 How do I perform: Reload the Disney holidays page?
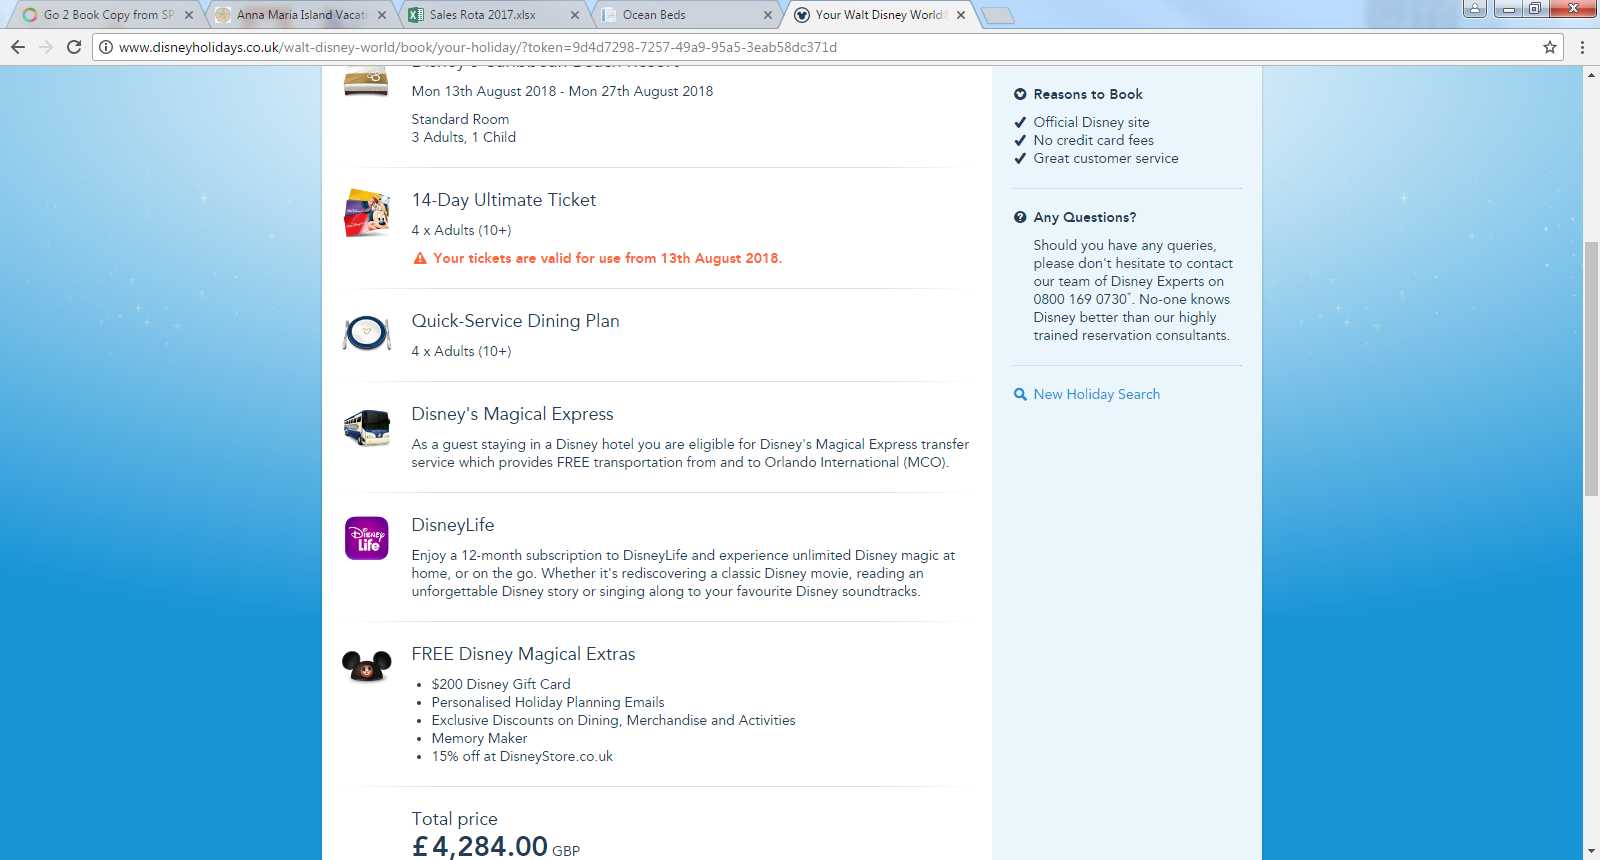point(74,47)
